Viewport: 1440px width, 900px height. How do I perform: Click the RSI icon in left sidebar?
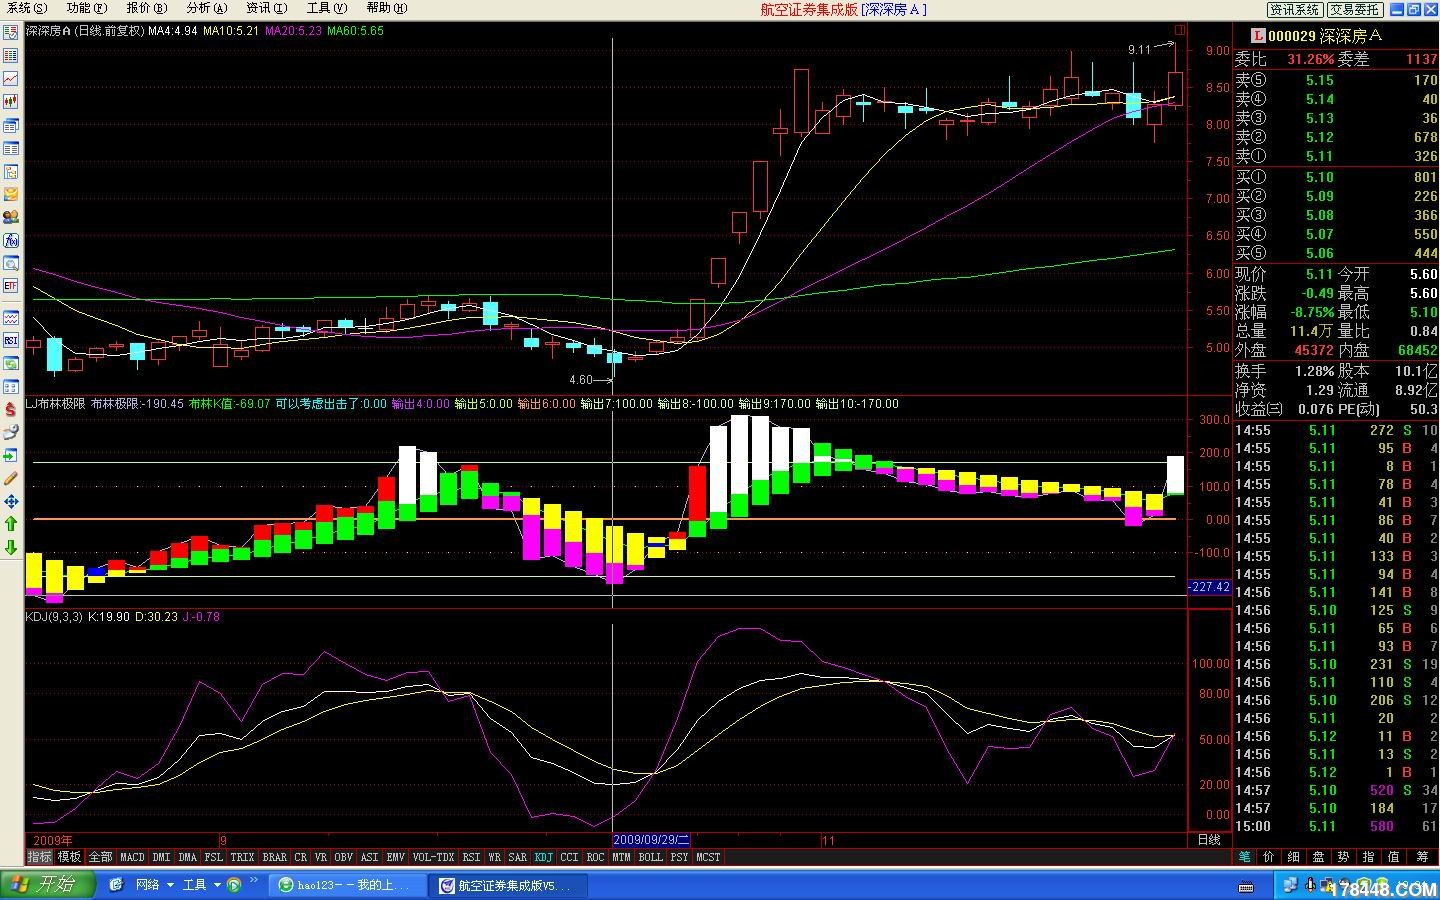[x=11, y=341]
